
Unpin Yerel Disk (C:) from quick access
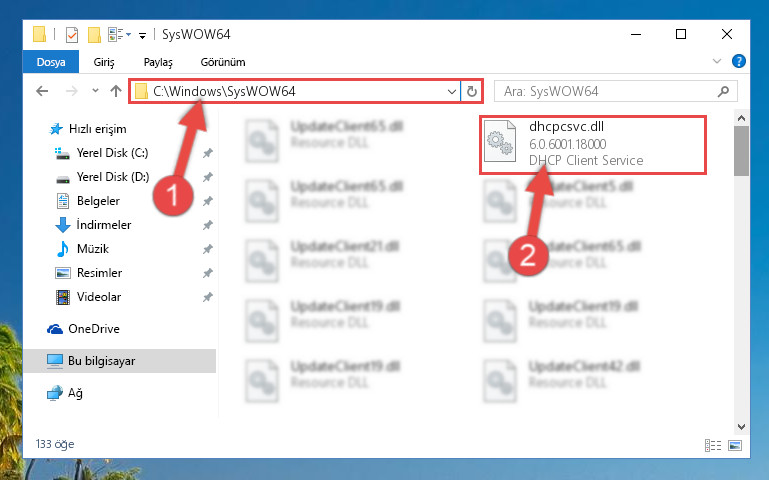point(208,153)
